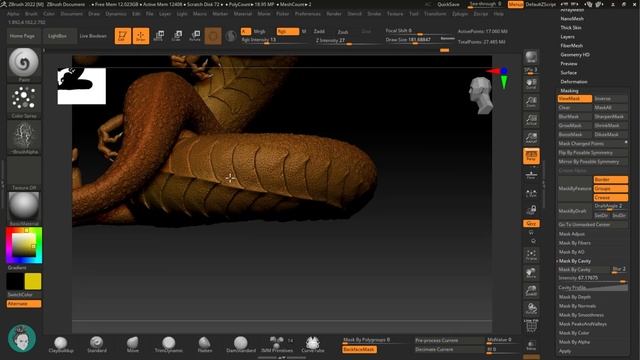The width and height of the screenshot is (640, 360).
Task: Toggle the Alternate color button
Action: 24,304
